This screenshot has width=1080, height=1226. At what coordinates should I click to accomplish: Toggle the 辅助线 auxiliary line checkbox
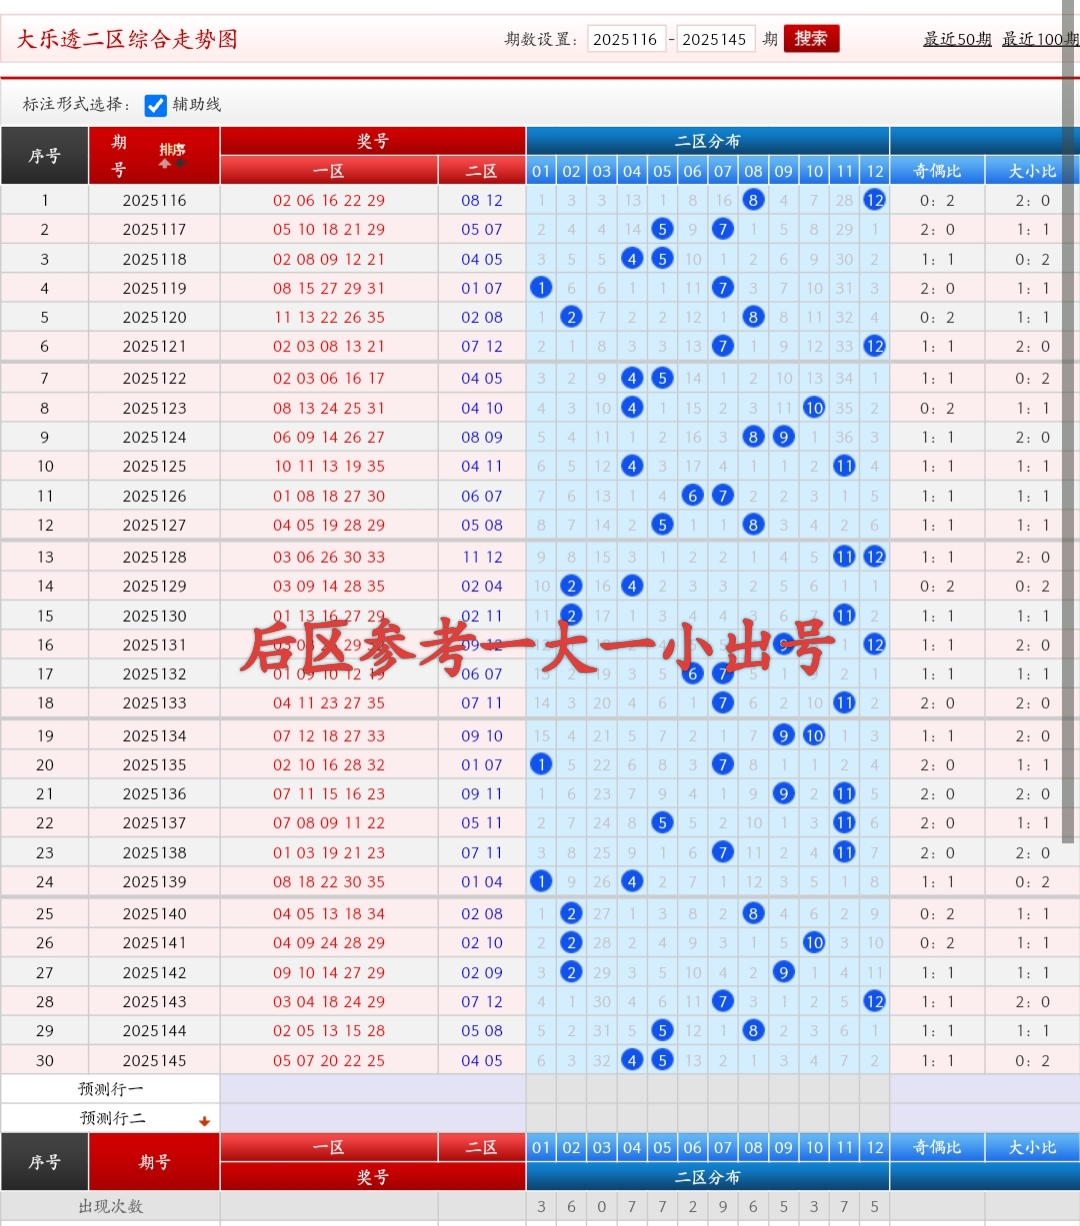coord(156,104)
